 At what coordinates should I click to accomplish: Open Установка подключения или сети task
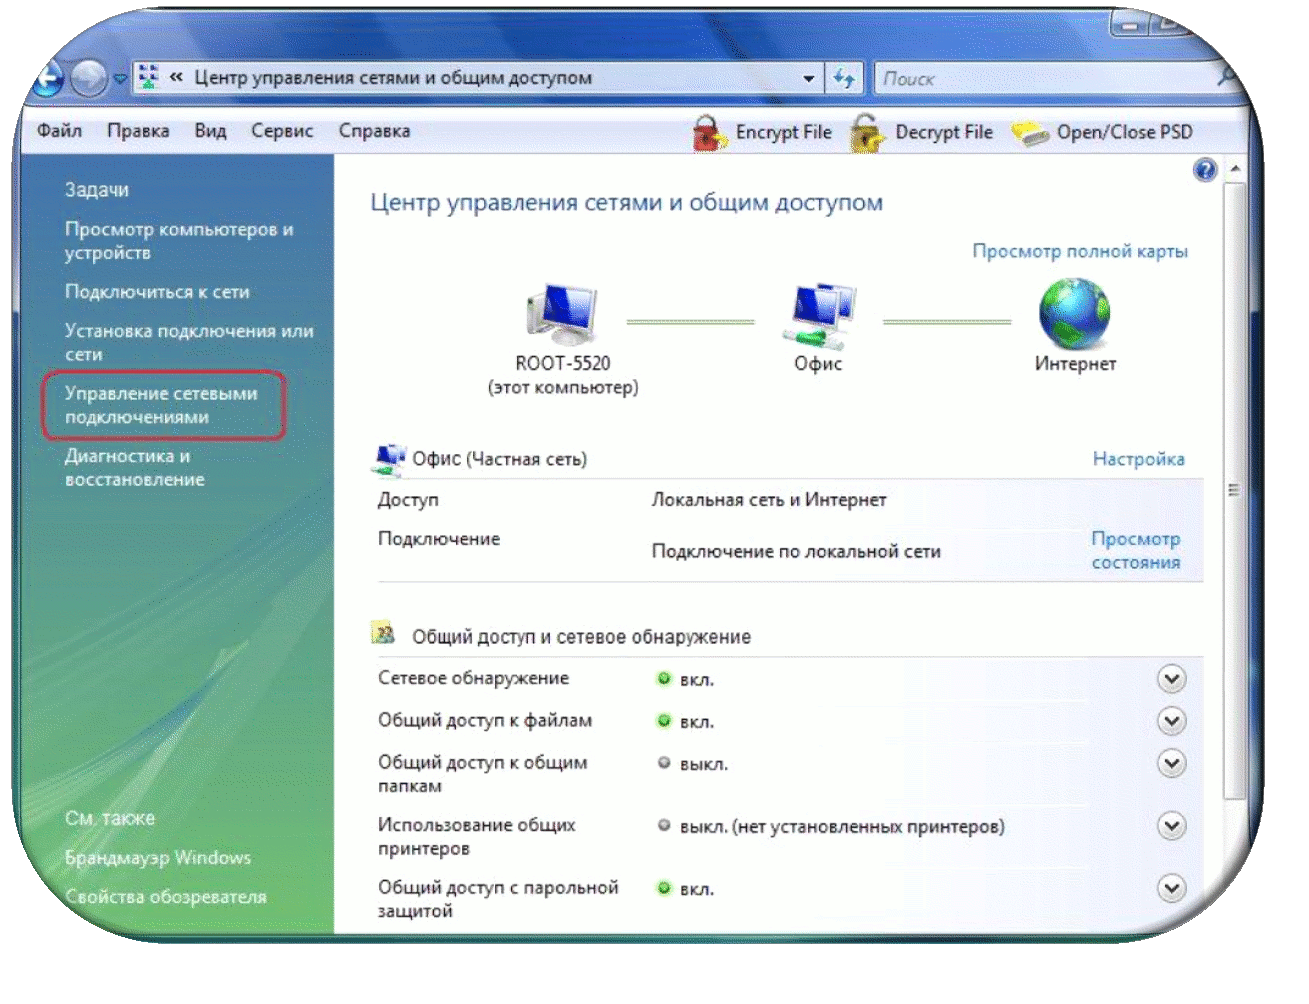pyautogui.click(x=189, y=342)
